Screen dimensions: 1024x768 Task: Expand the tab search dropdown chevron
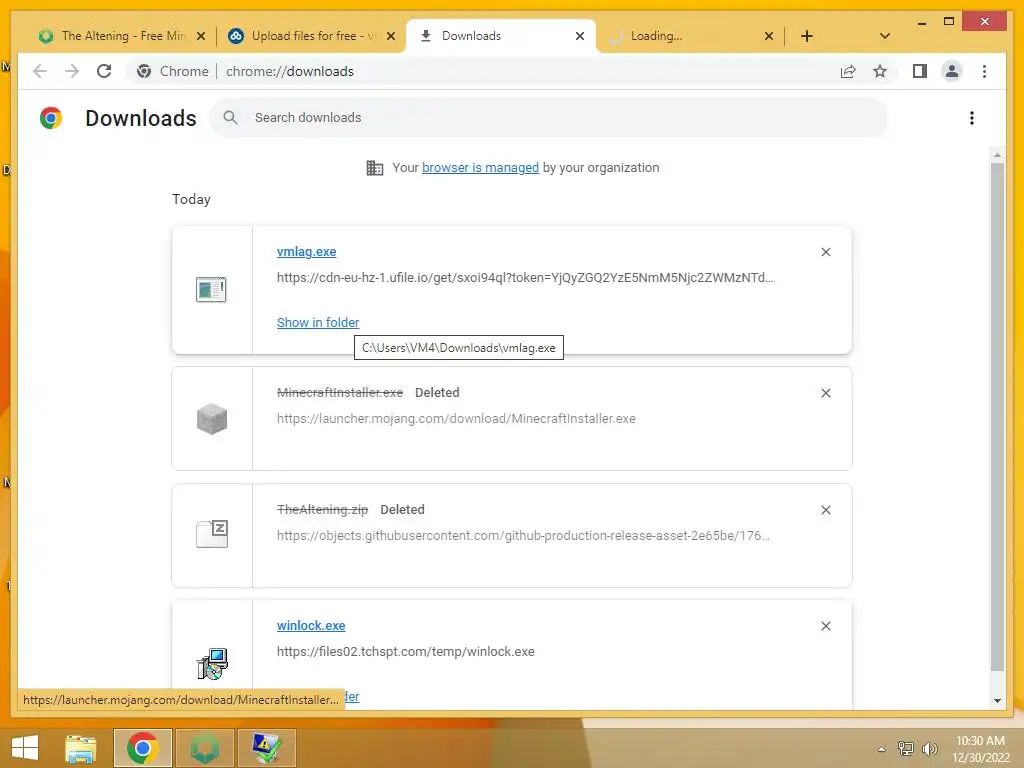(885, 36)
